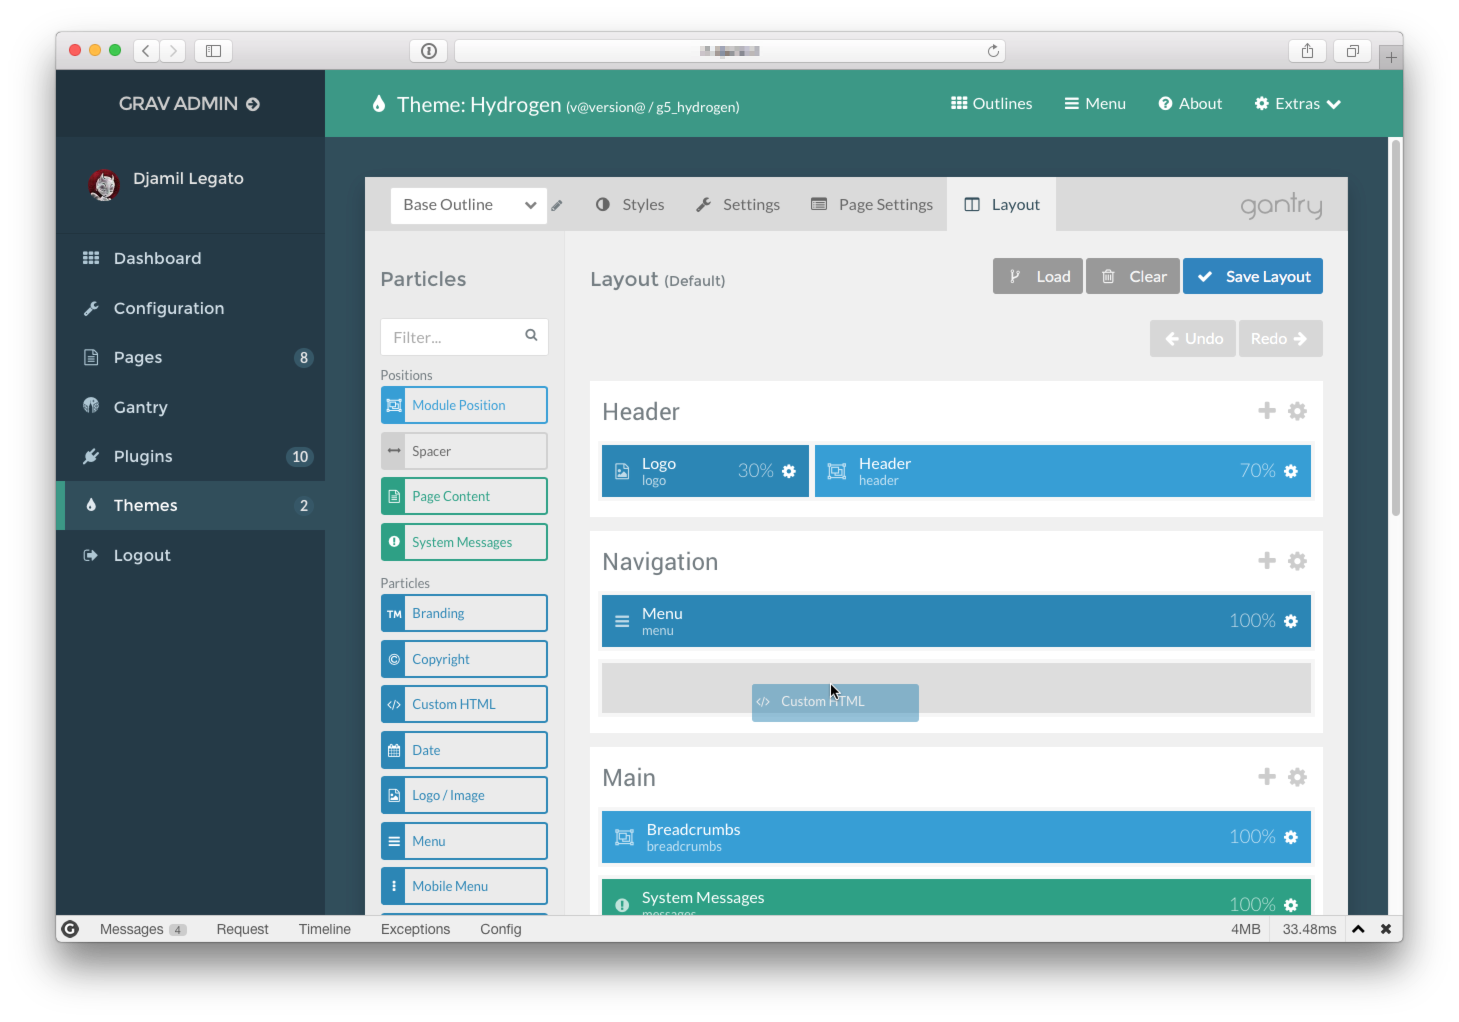Open the Page Settings tab
The height and width of the screenshot is (1022, 1459).
(x=872, y=205)
